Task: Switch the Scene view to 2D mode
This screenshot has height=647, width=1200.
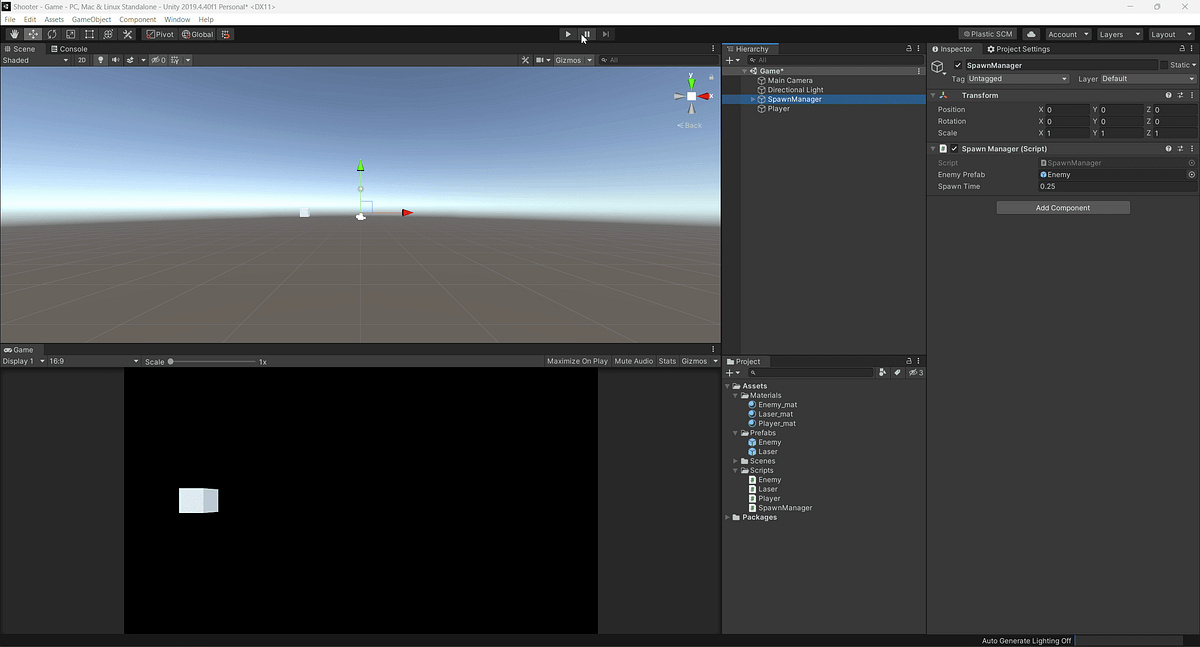Action: (82, 59)
